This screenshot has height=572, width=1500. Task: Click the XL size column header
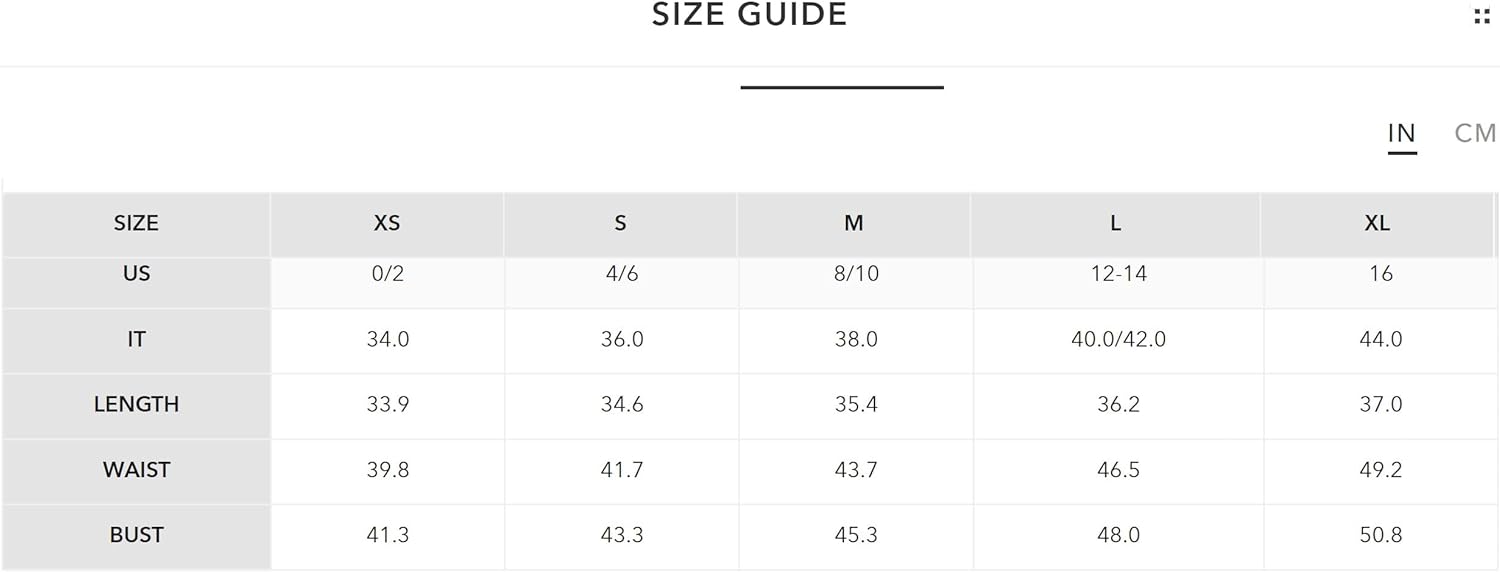click(x=1377, y=224)
